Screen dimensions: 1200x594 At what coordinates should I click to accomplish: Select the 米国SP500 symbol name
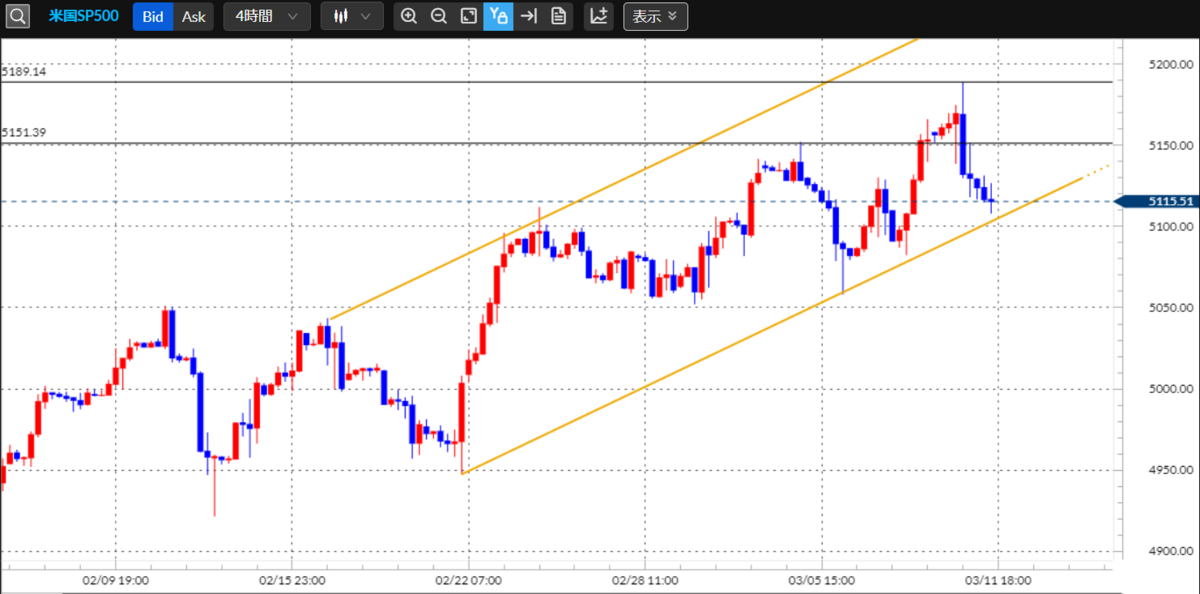click(x=84, y=16)
